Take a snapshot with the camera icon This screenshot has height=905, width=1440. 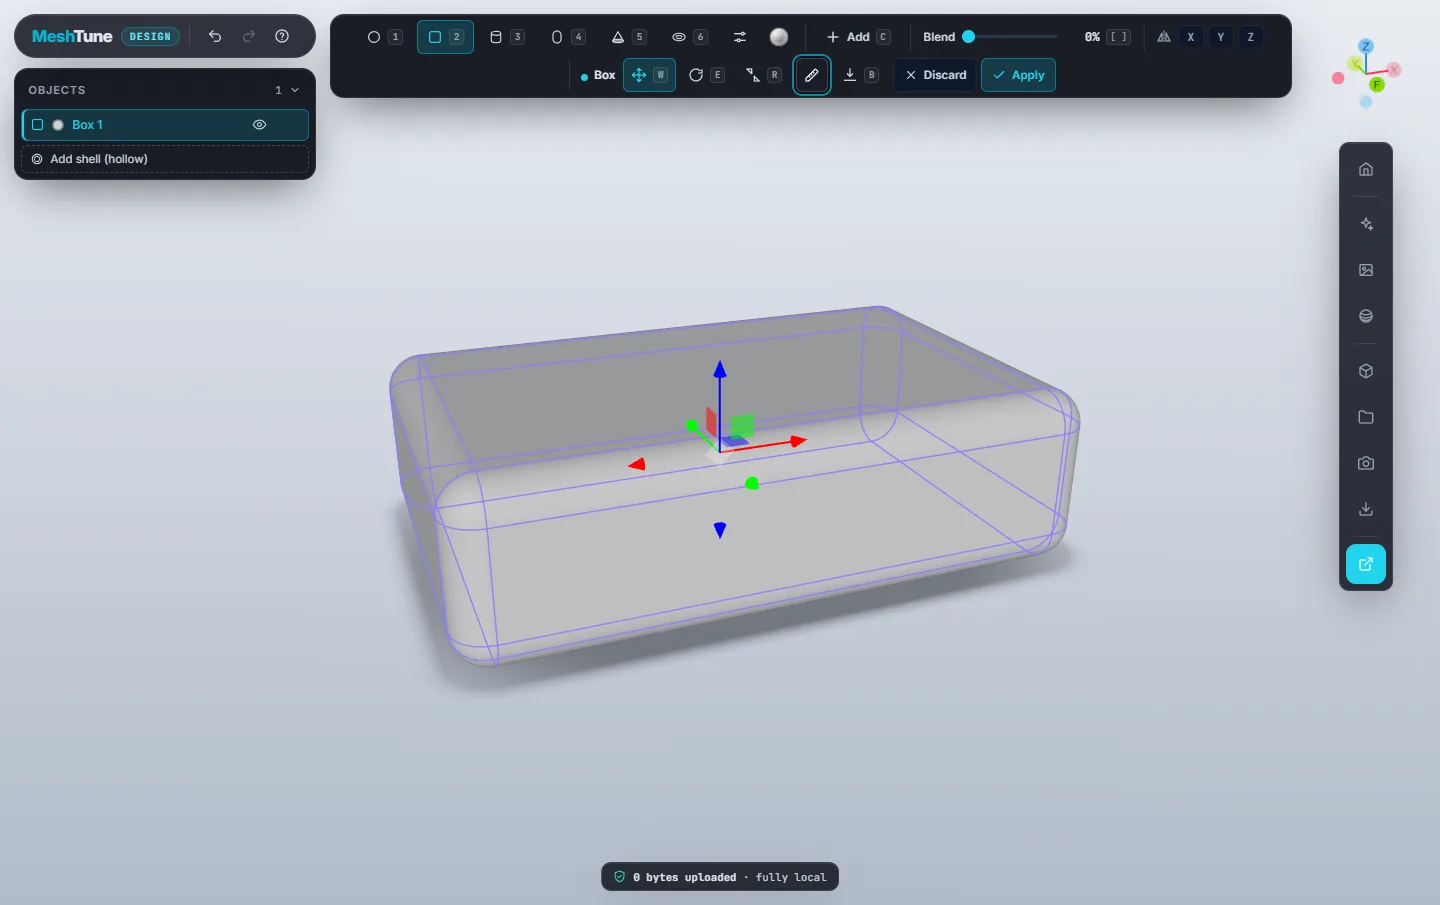point(1366,463)
